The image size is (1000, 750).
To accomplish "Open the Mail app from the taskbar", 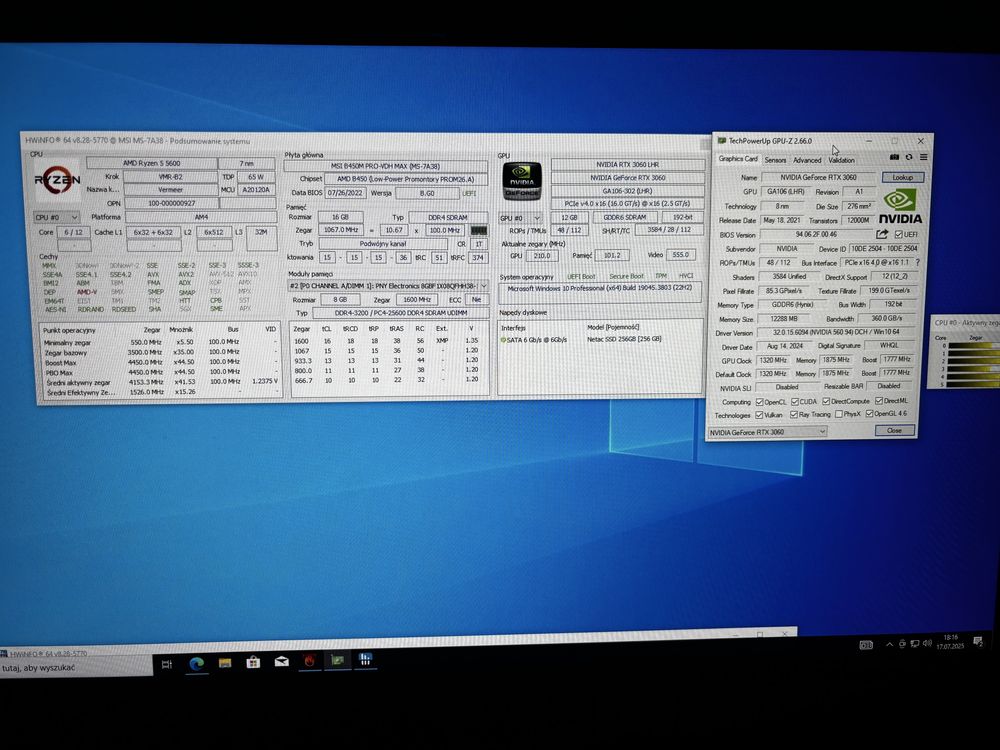I will (281, 661).
